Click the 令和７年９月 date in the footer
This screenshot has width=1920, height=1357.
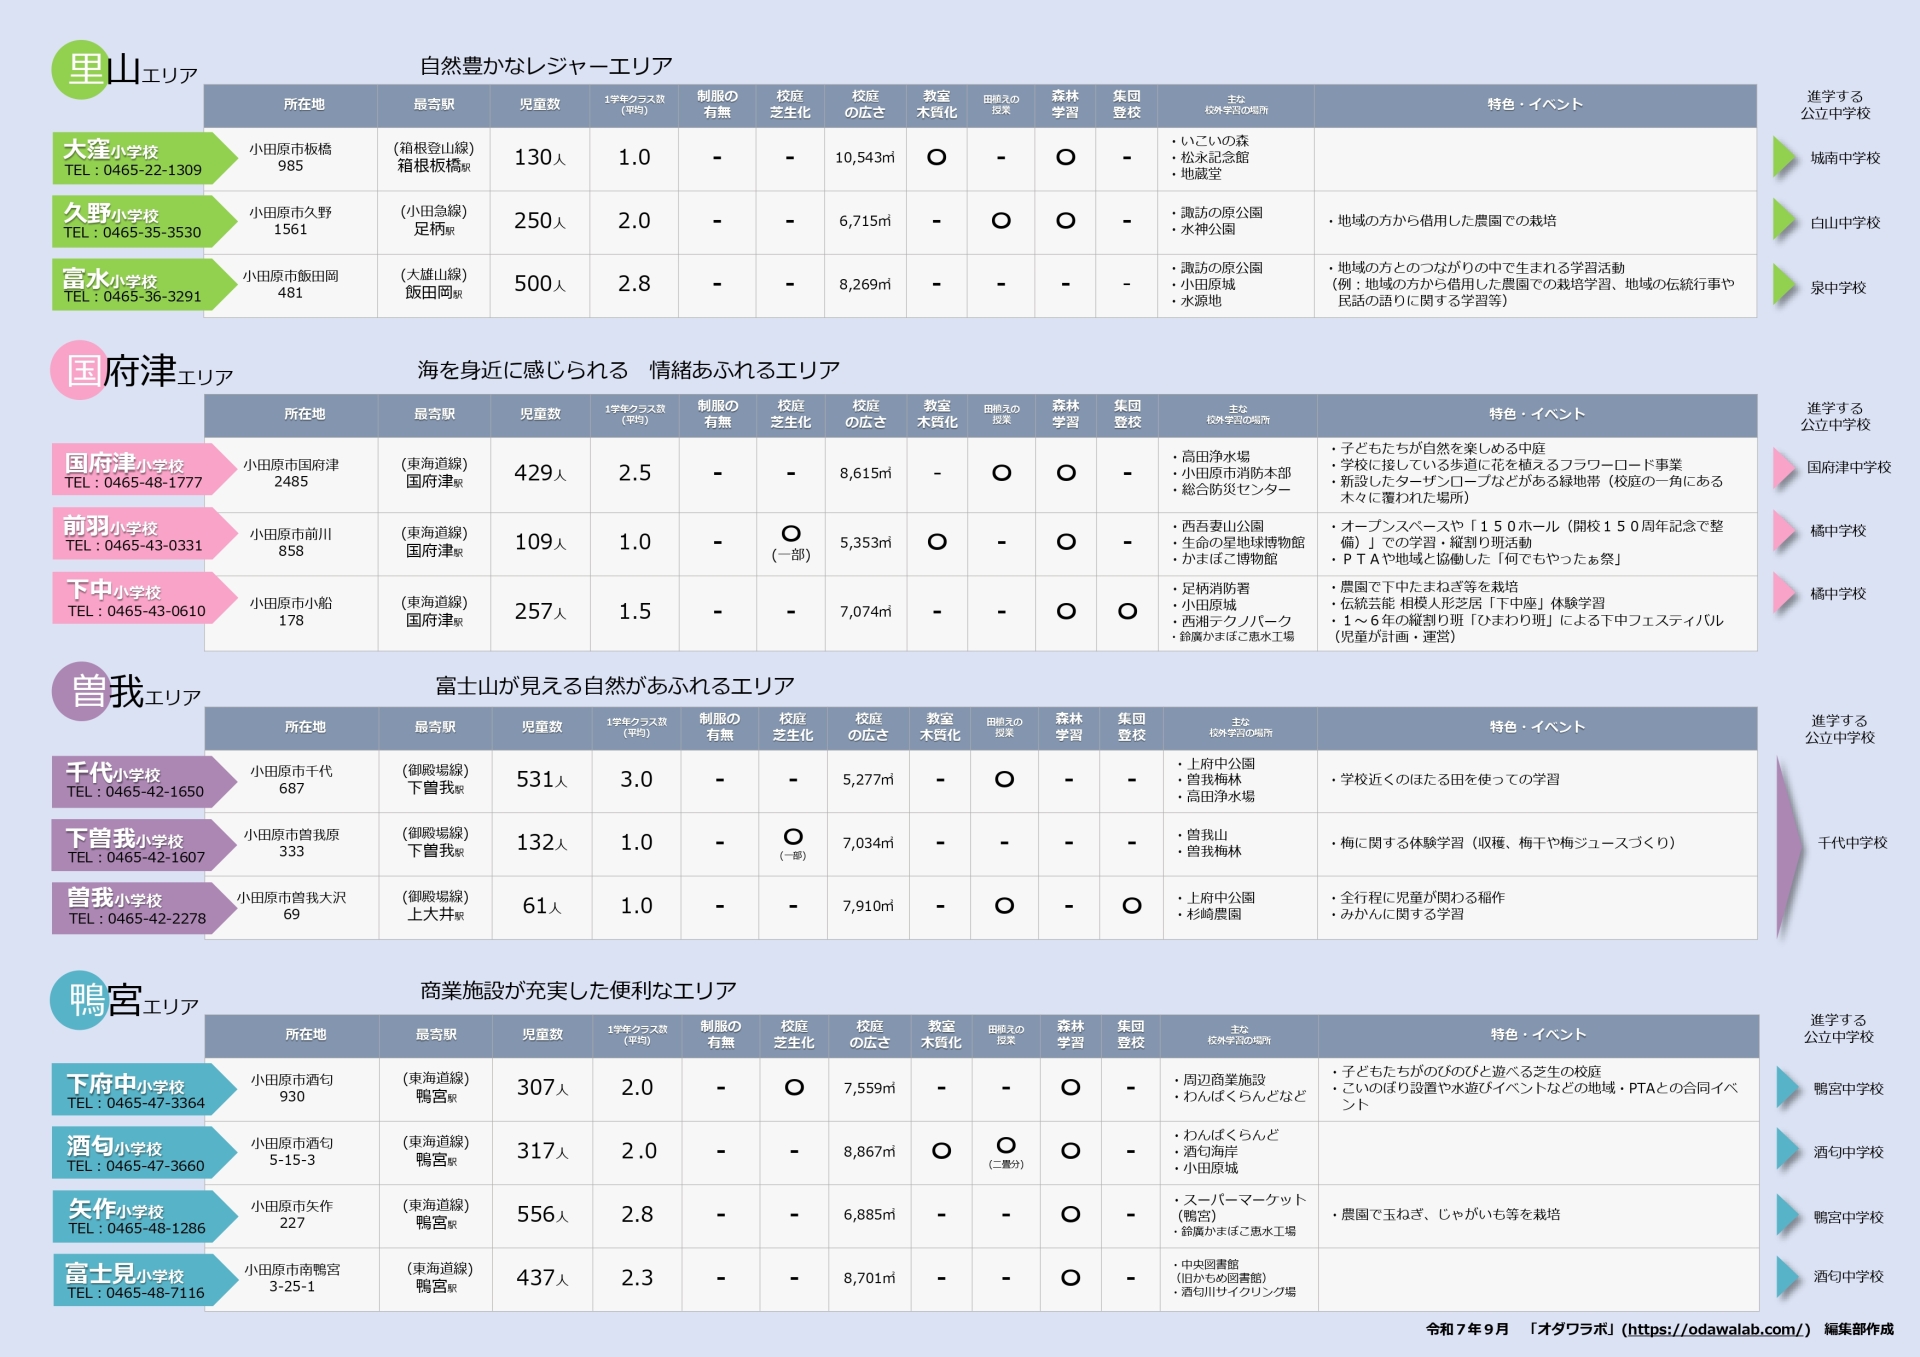(x=1467, y=1329)
